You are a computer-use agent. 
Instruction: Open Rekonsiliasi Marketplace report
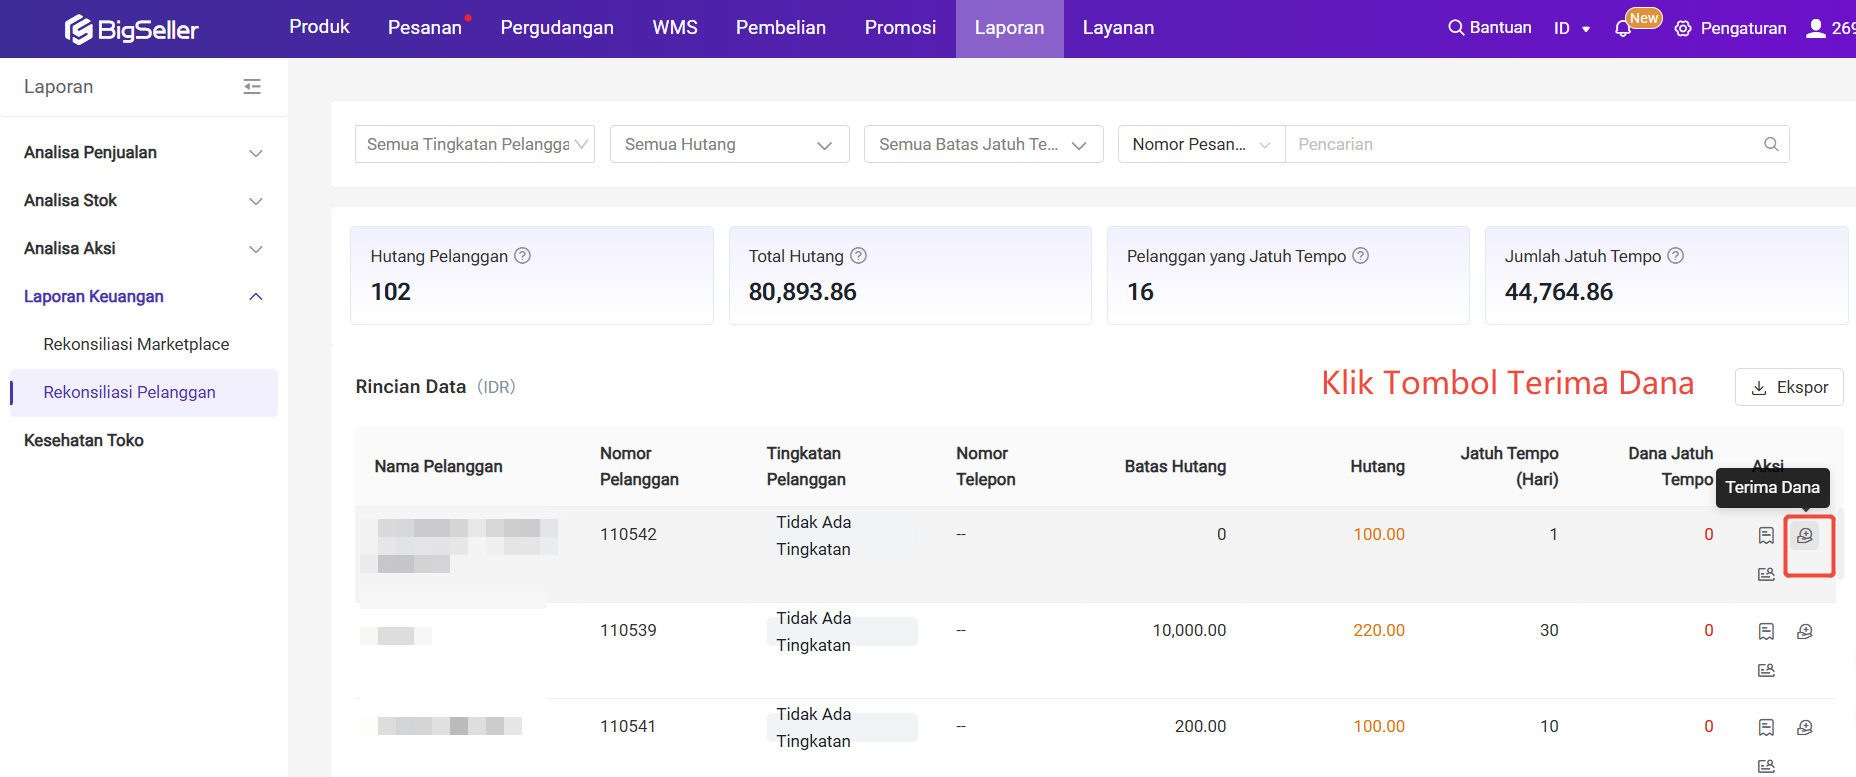[x=136, y=344]
